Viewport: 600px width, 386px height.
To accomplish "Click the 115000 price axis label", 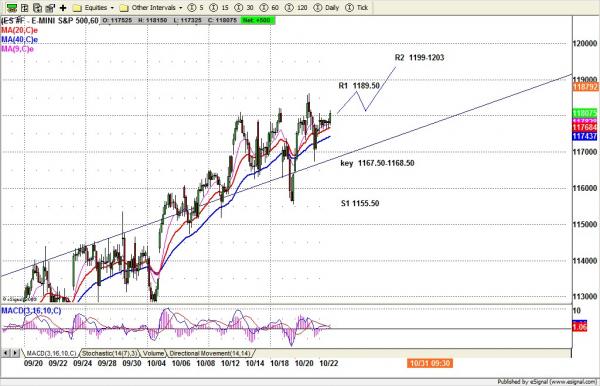I will (x=585, y=225).
